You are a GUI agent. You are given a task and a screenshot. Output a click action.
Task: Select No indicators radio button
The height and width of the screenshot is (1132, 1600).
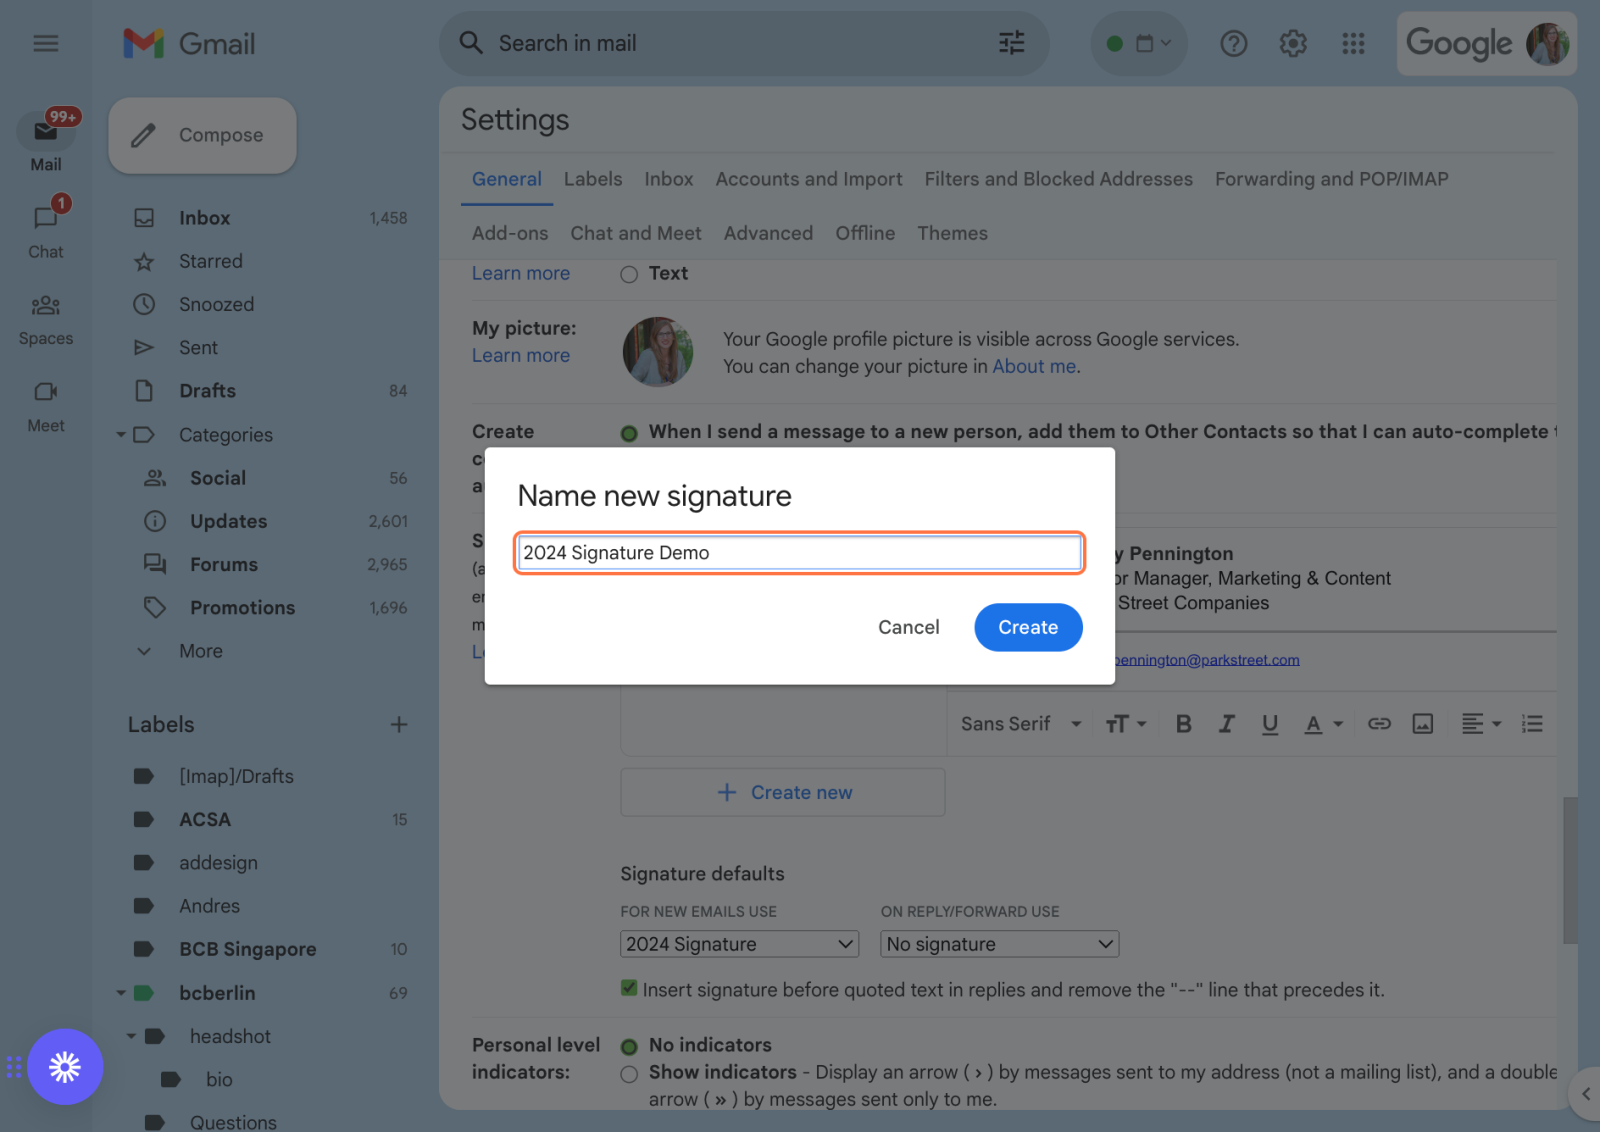click(x=629, y=1047)
